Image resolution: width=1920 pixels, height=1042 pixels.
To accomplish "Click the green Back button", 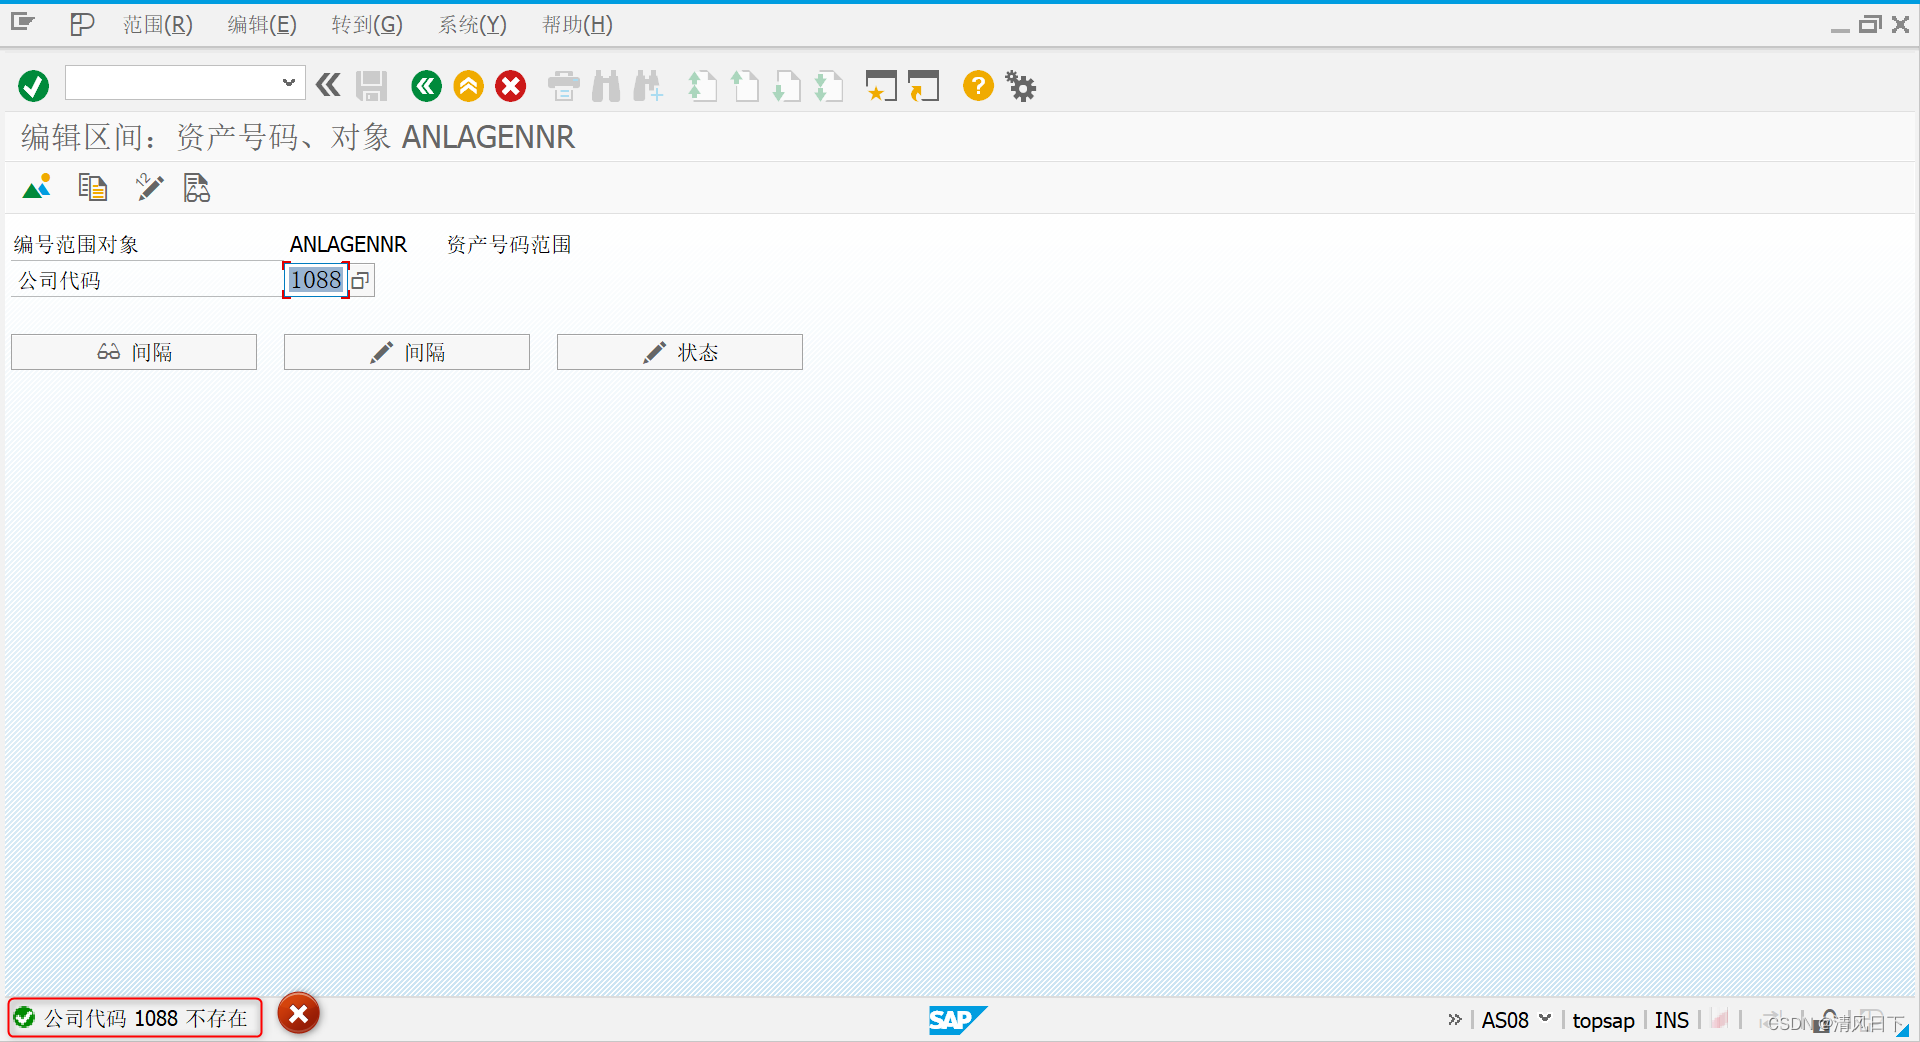I will pos(426,86).
